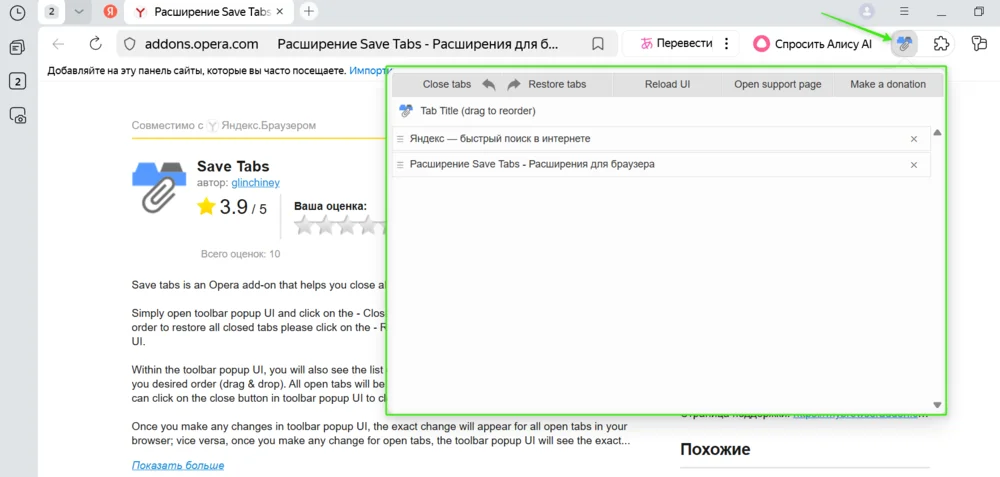Screen dimensions: 1000x477
Task: Close Расширение Save Tabs via popup X
Action: coord(914,165)
